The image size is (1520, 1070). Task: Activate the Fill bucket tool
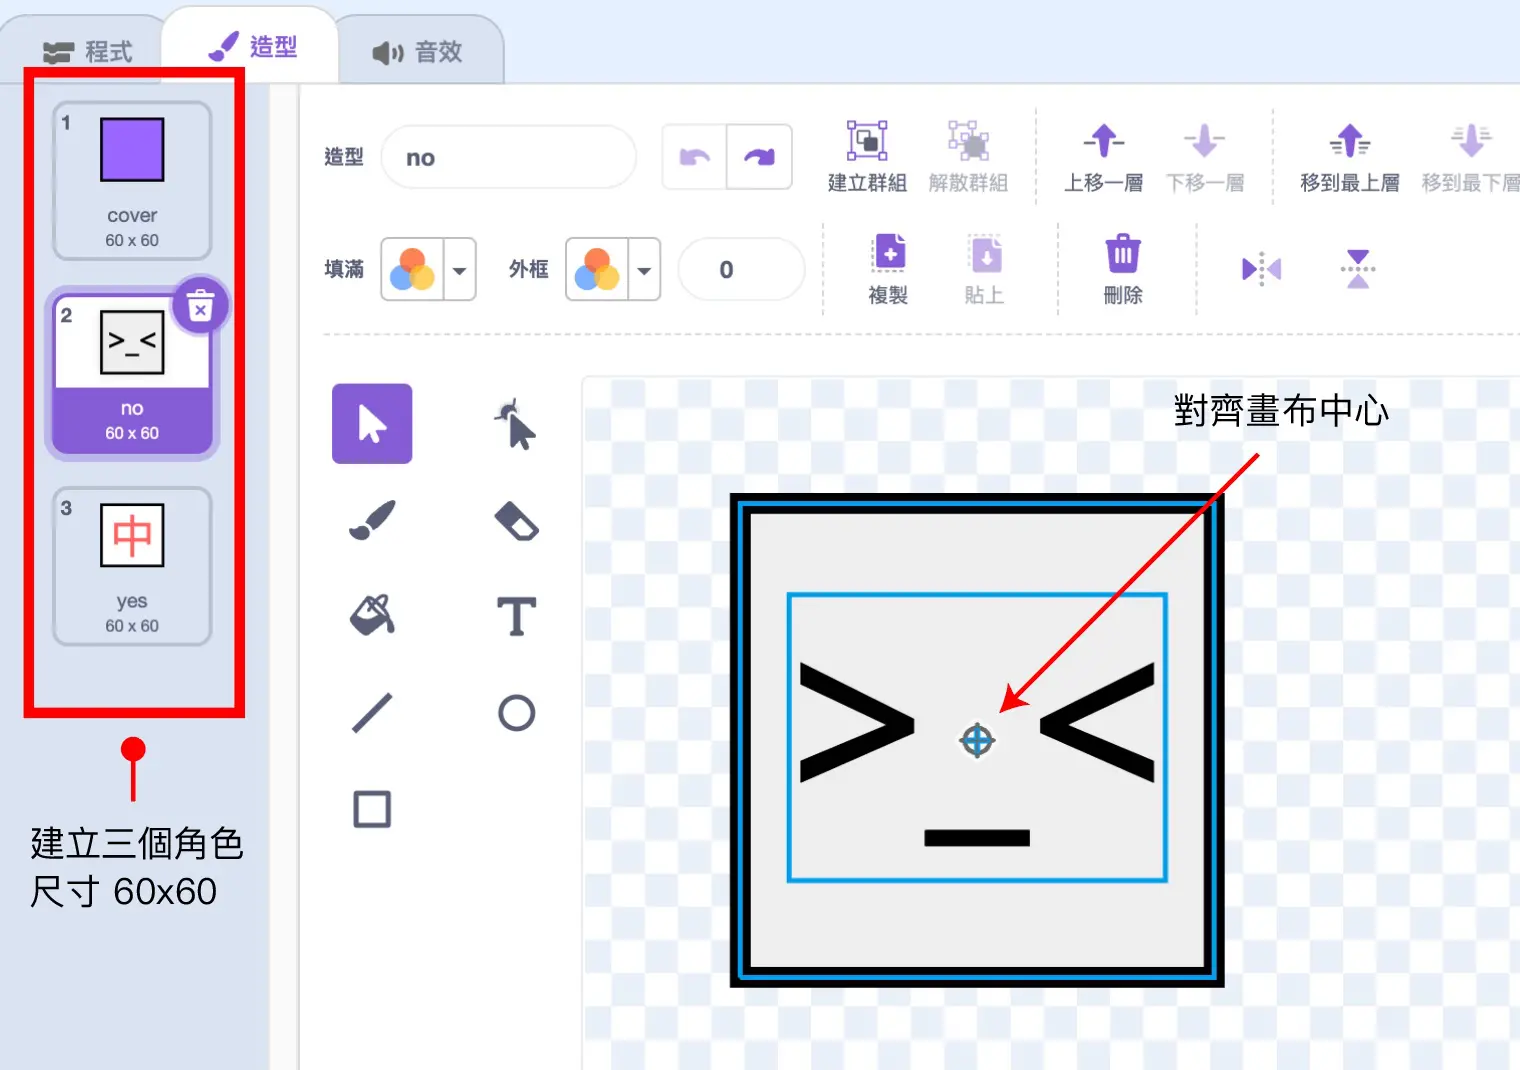point(372,616)
